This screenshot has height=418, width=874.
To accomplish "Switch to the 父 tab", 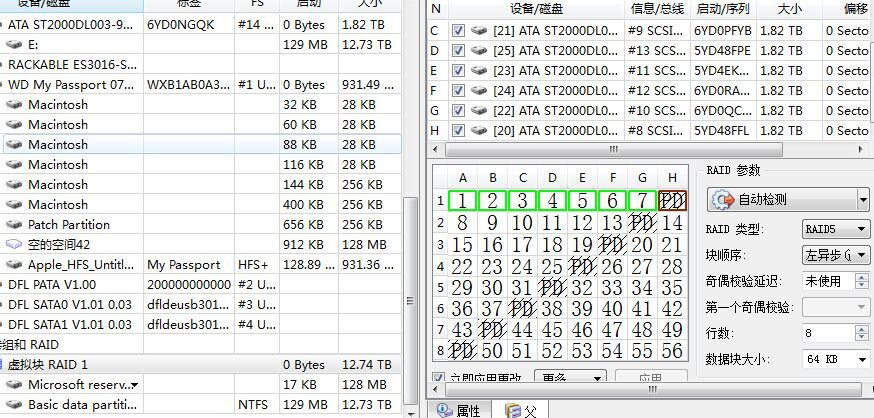I will click(521, 410).
